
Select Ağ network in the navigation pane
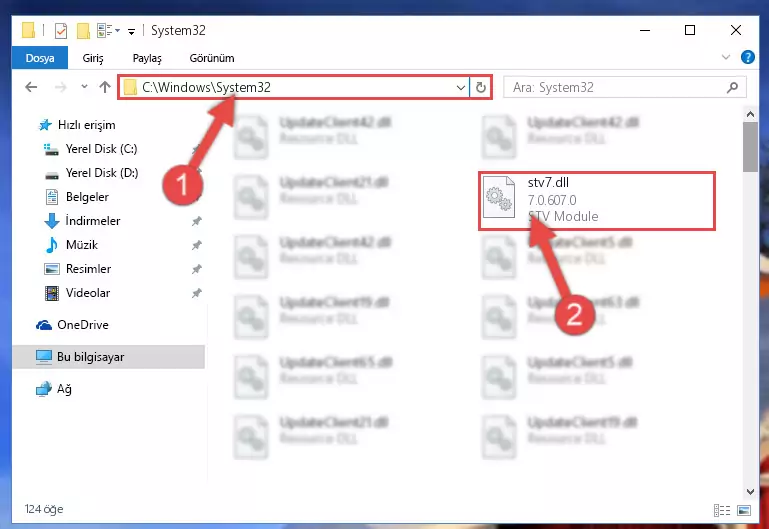(53, 389)
